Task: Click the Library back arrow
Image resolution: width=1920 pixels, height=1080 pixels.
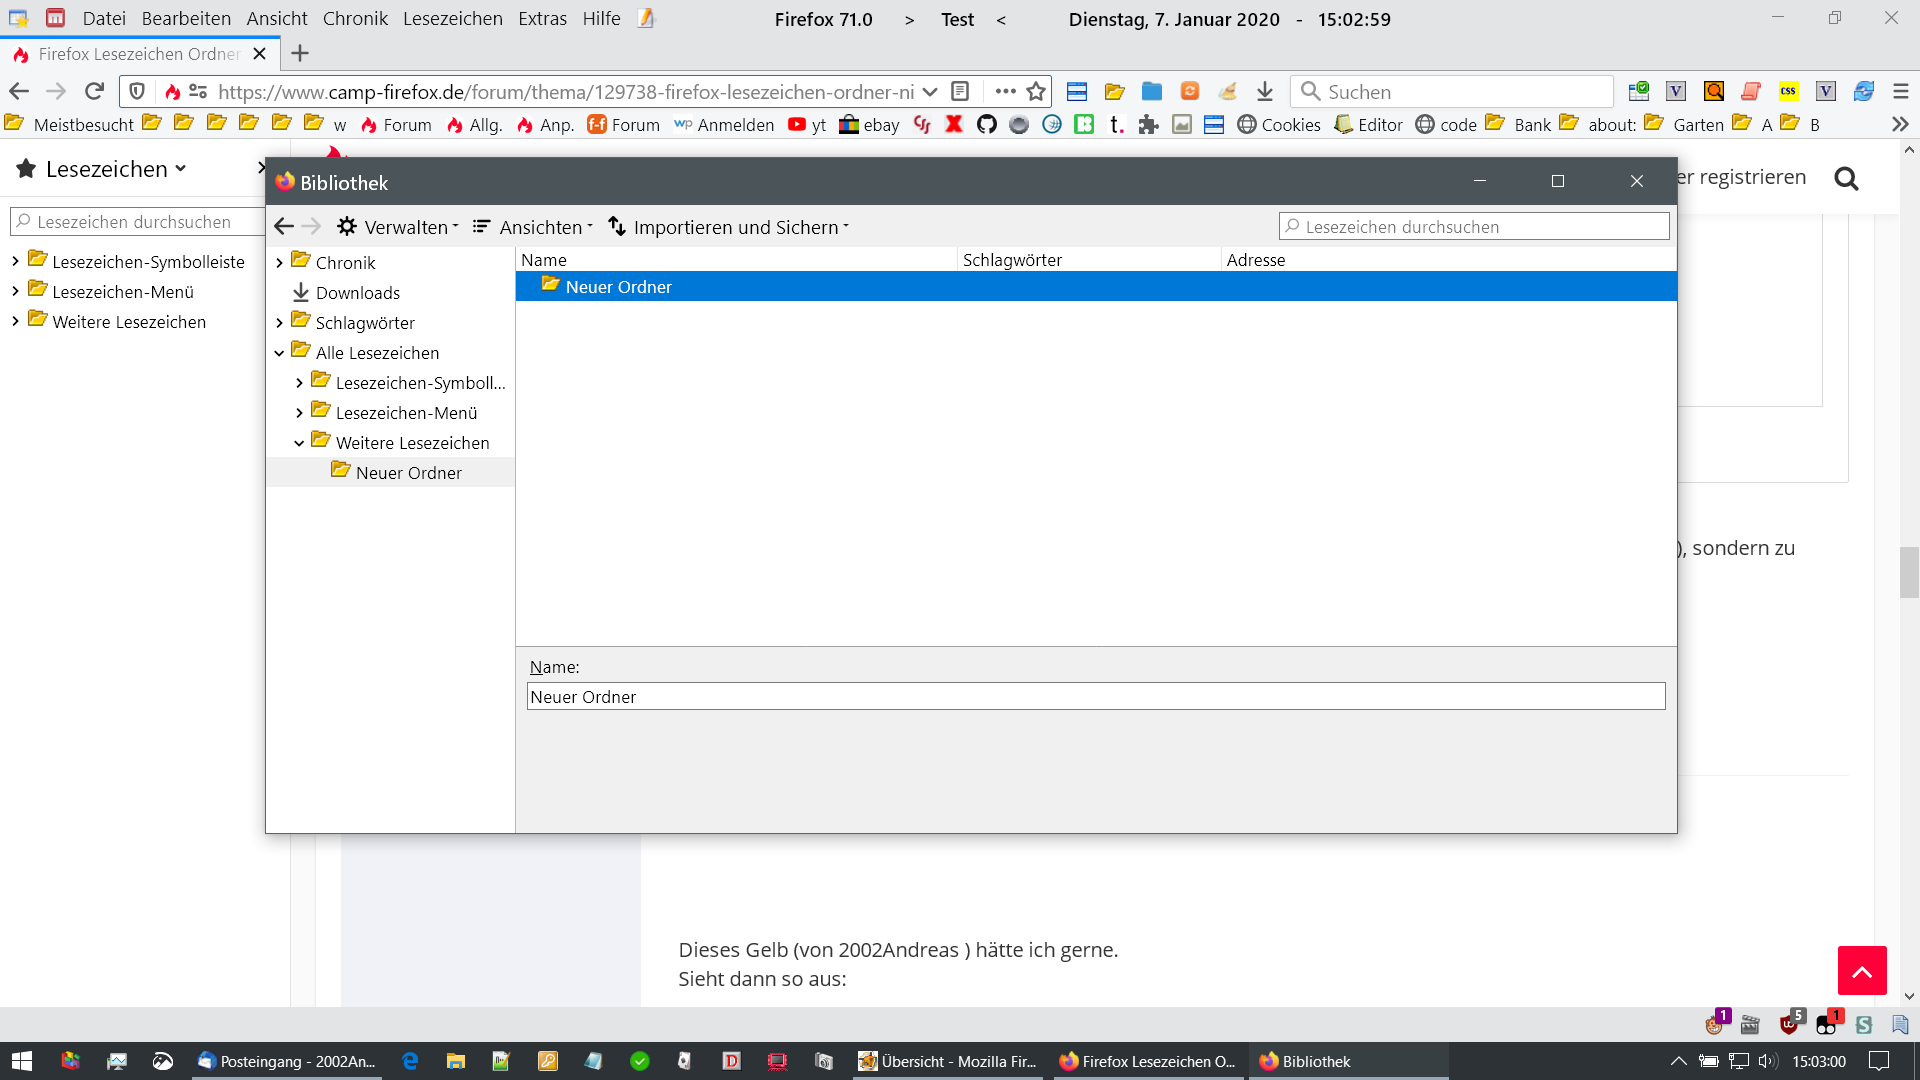Action: (284, 227)
